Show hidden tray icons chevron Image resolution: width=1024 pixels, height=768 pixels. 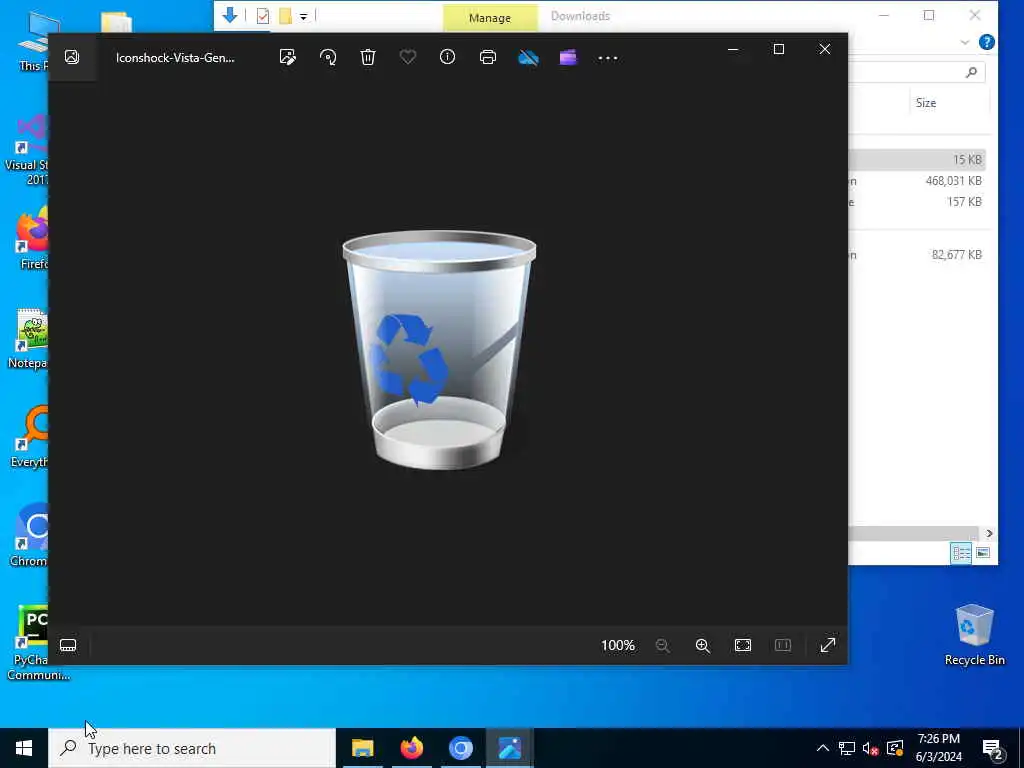tap(822, 748)
